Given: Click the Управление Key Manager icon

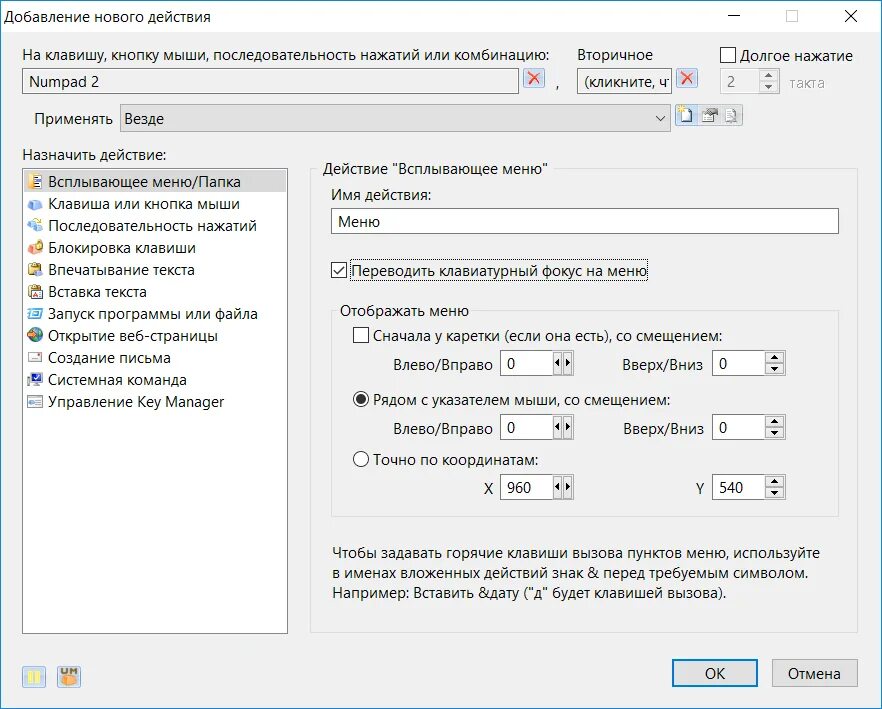Looking at the screenshot, I should point(35,402).
